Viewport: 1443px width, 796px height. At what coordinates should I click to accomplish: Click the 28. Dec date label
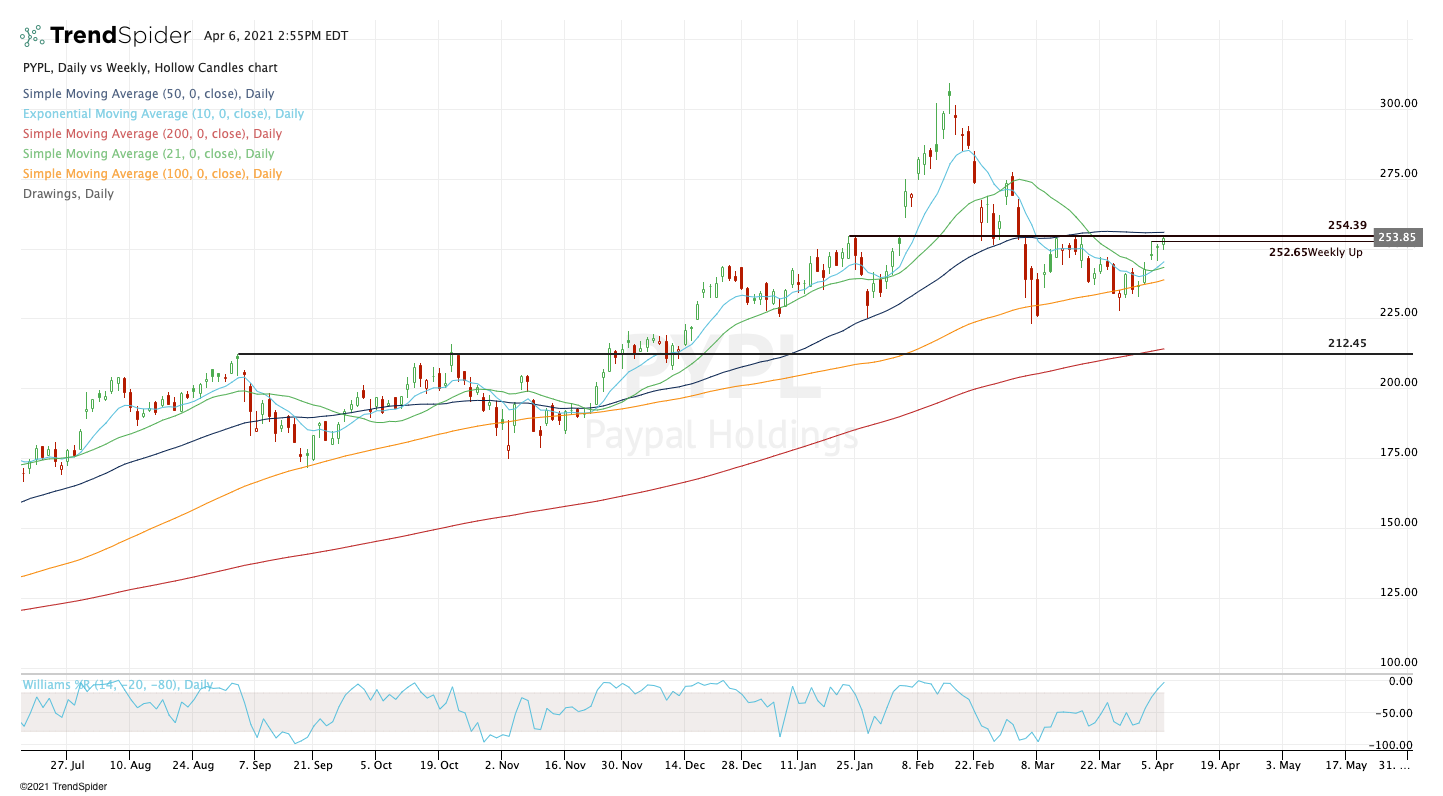[741, 765]
